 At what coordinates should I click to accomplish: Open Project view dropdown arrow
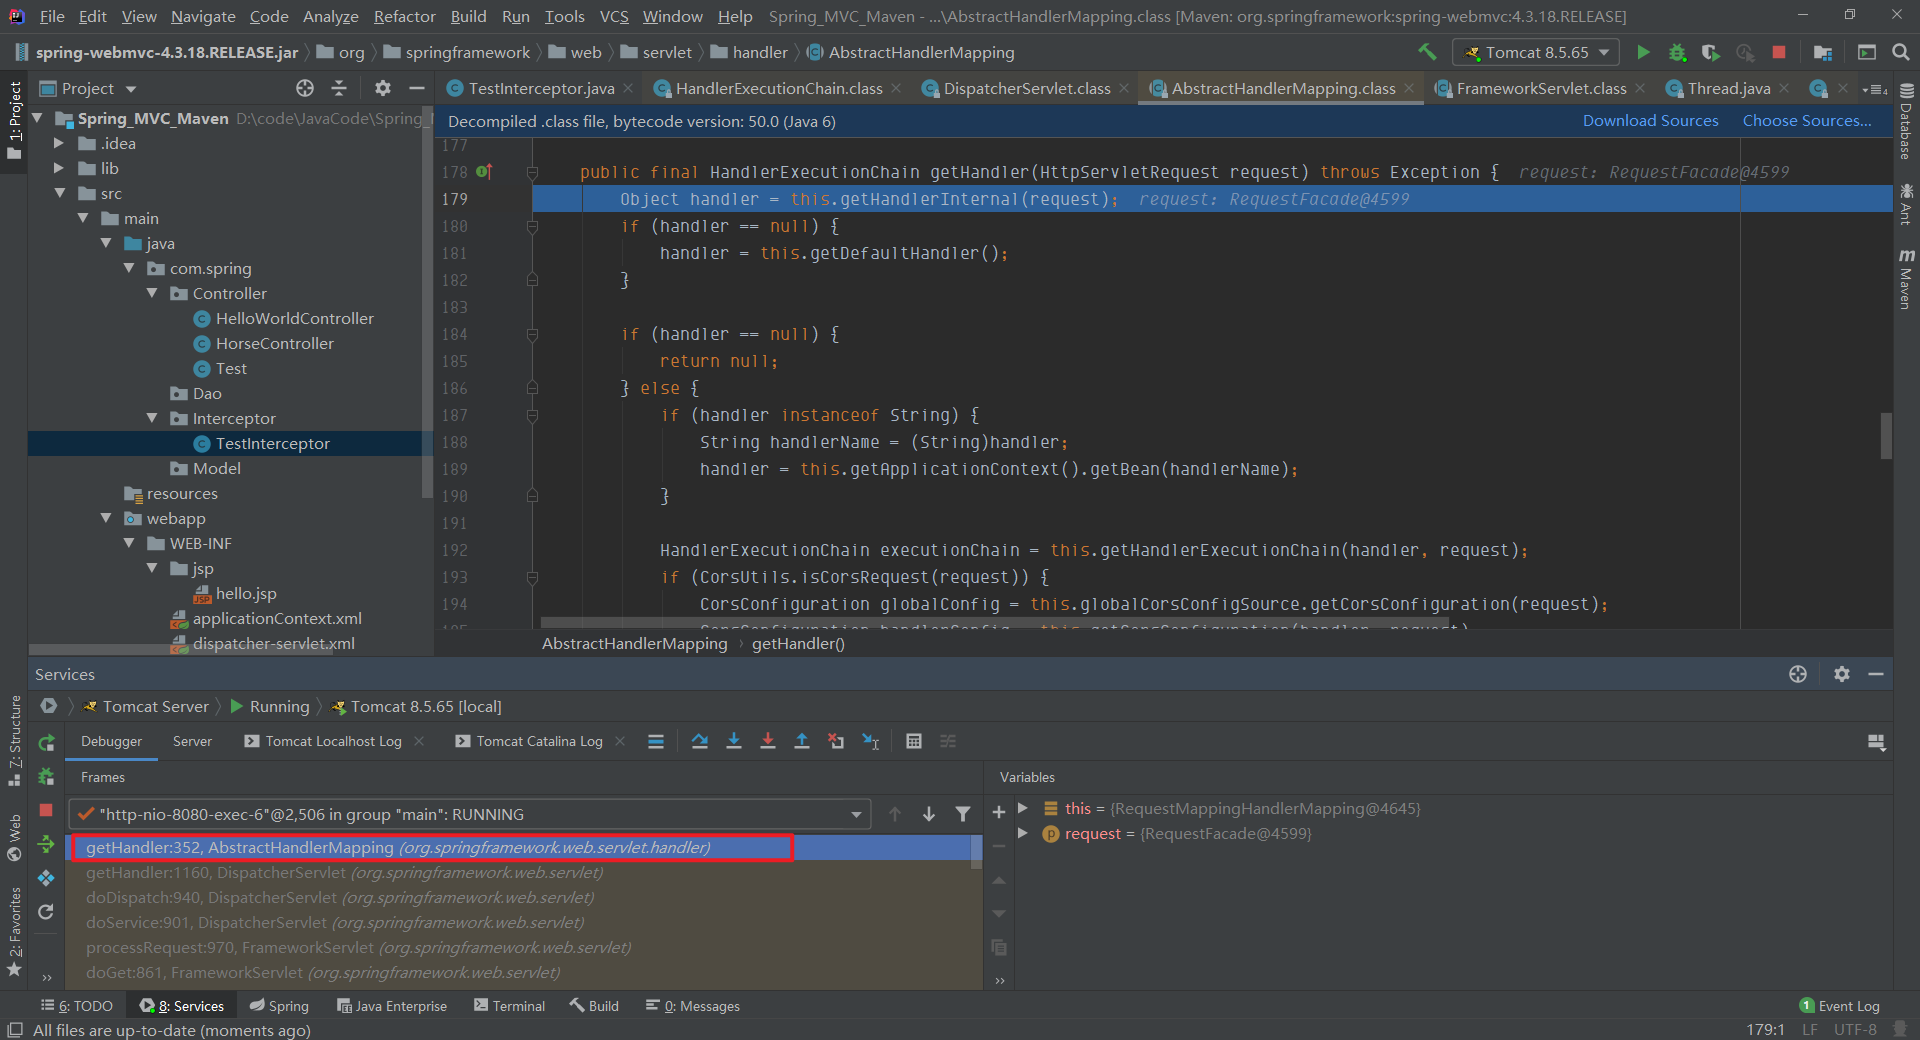click(131, 89)
